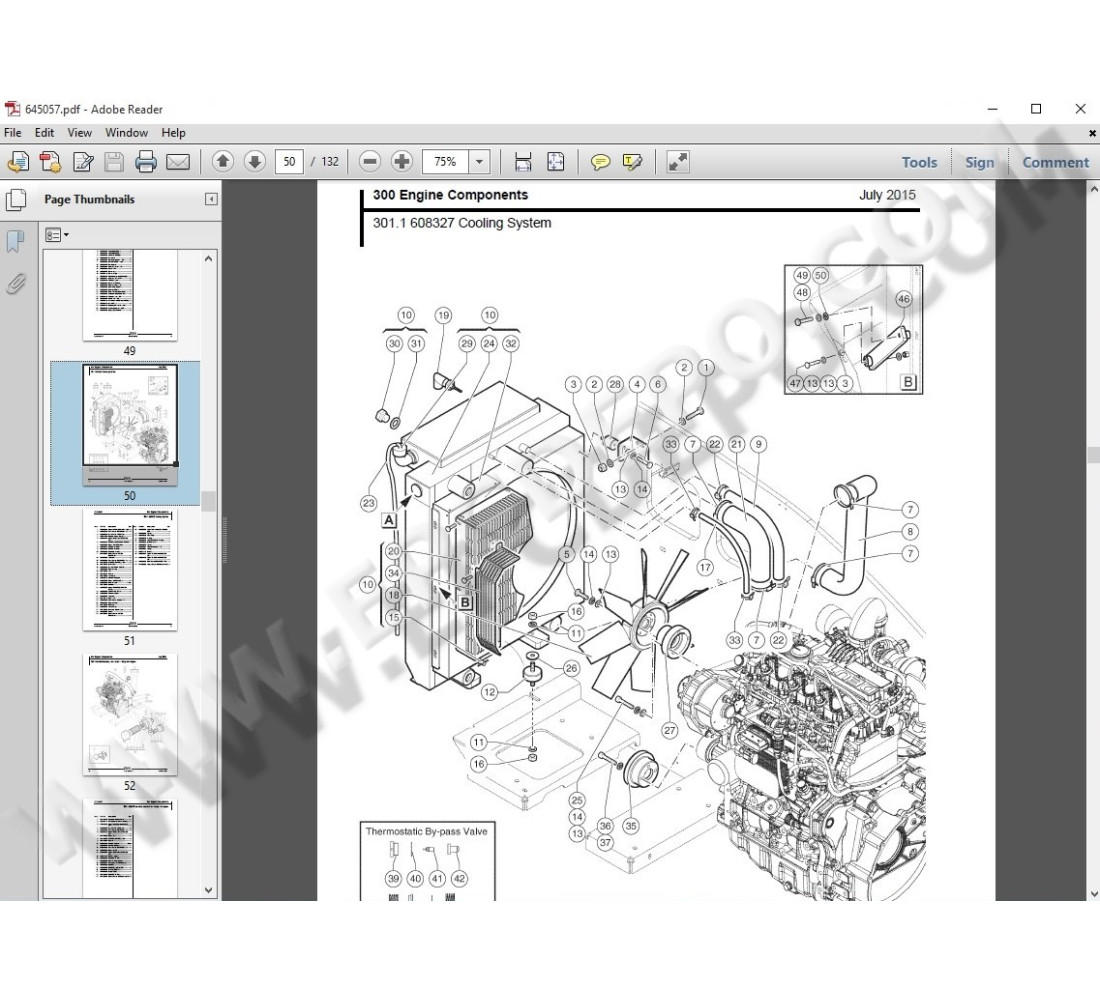Email the document via the envelope icon
1100x1000 pixels.
[x=176, y=161]
